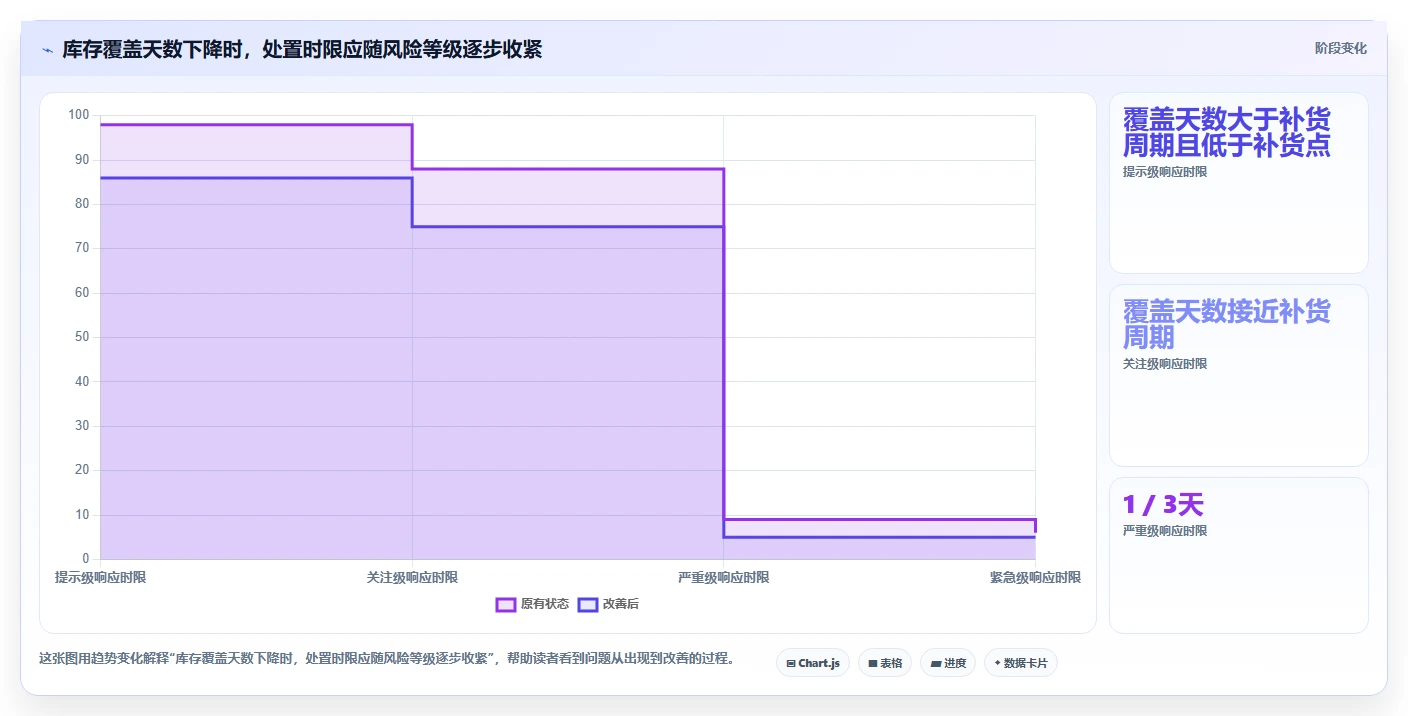This screenshot has width=1408, height=716.
Task: Click the 严重级响应时限 caption in third card
Action: pyautogui.click(x=1165, y=531)
